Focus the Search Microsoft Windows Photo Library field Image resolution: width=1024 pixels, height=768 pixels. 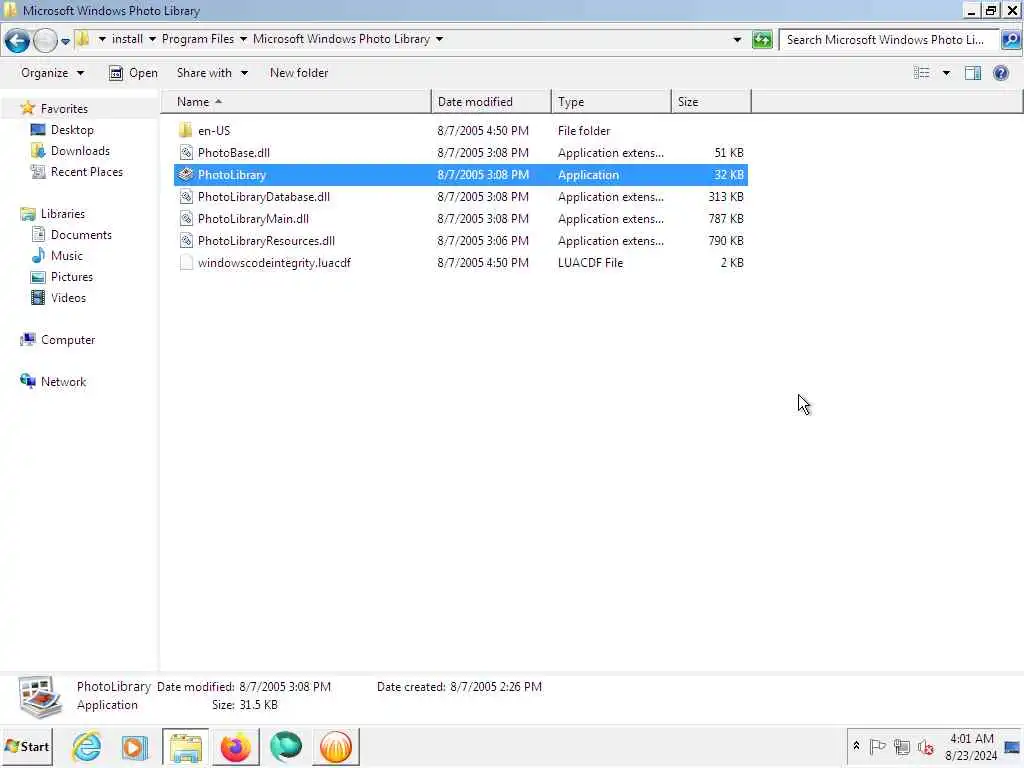tap(887, 40)
